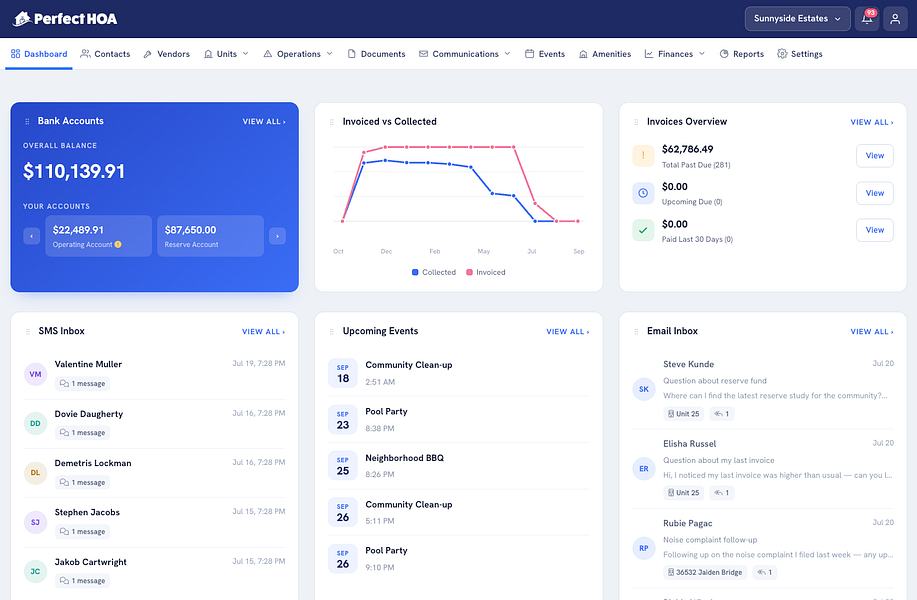Click the Invoiced vs Collected drag handle
This screenshot has width=917, height=600.
(x=332, y=122)
